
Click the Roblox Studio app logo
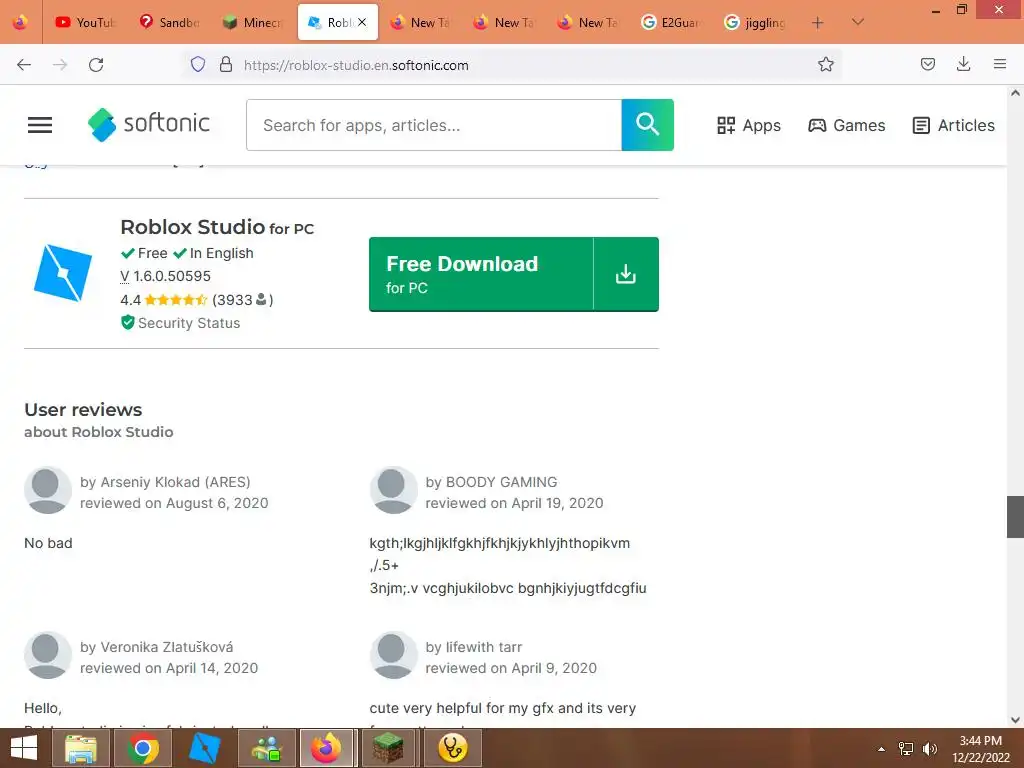63,273
